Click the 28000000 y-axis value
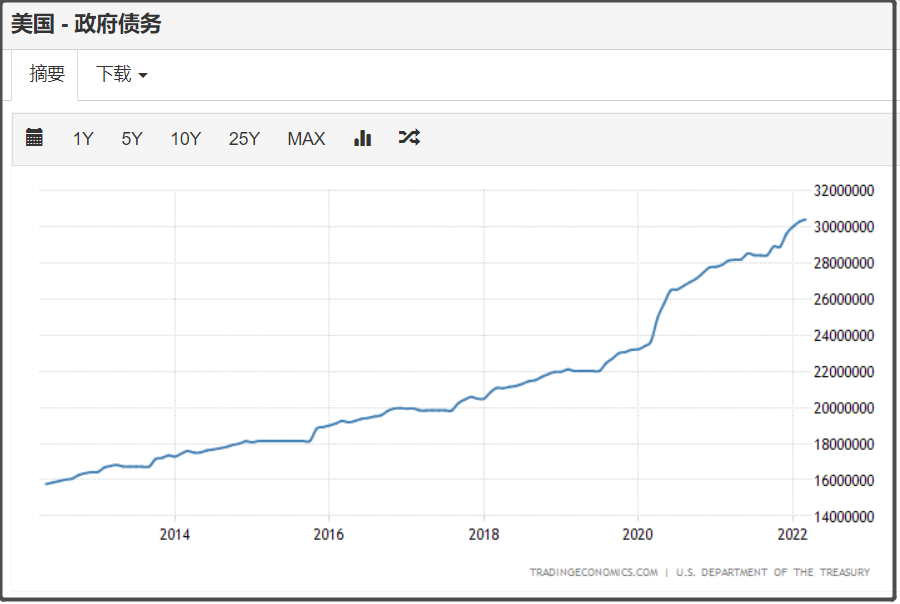The height and width of the screenshot is (604, 900). (x=844, y=263)
